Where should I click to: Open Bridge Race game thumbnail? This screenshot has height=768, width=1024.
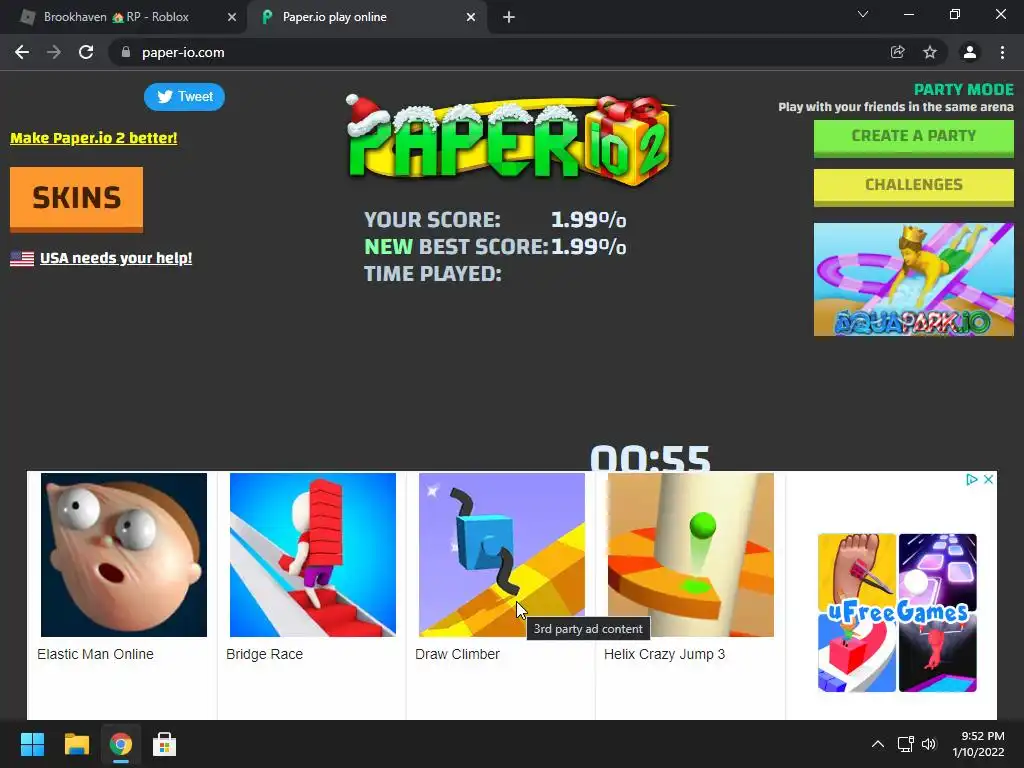tap(313, 554)
